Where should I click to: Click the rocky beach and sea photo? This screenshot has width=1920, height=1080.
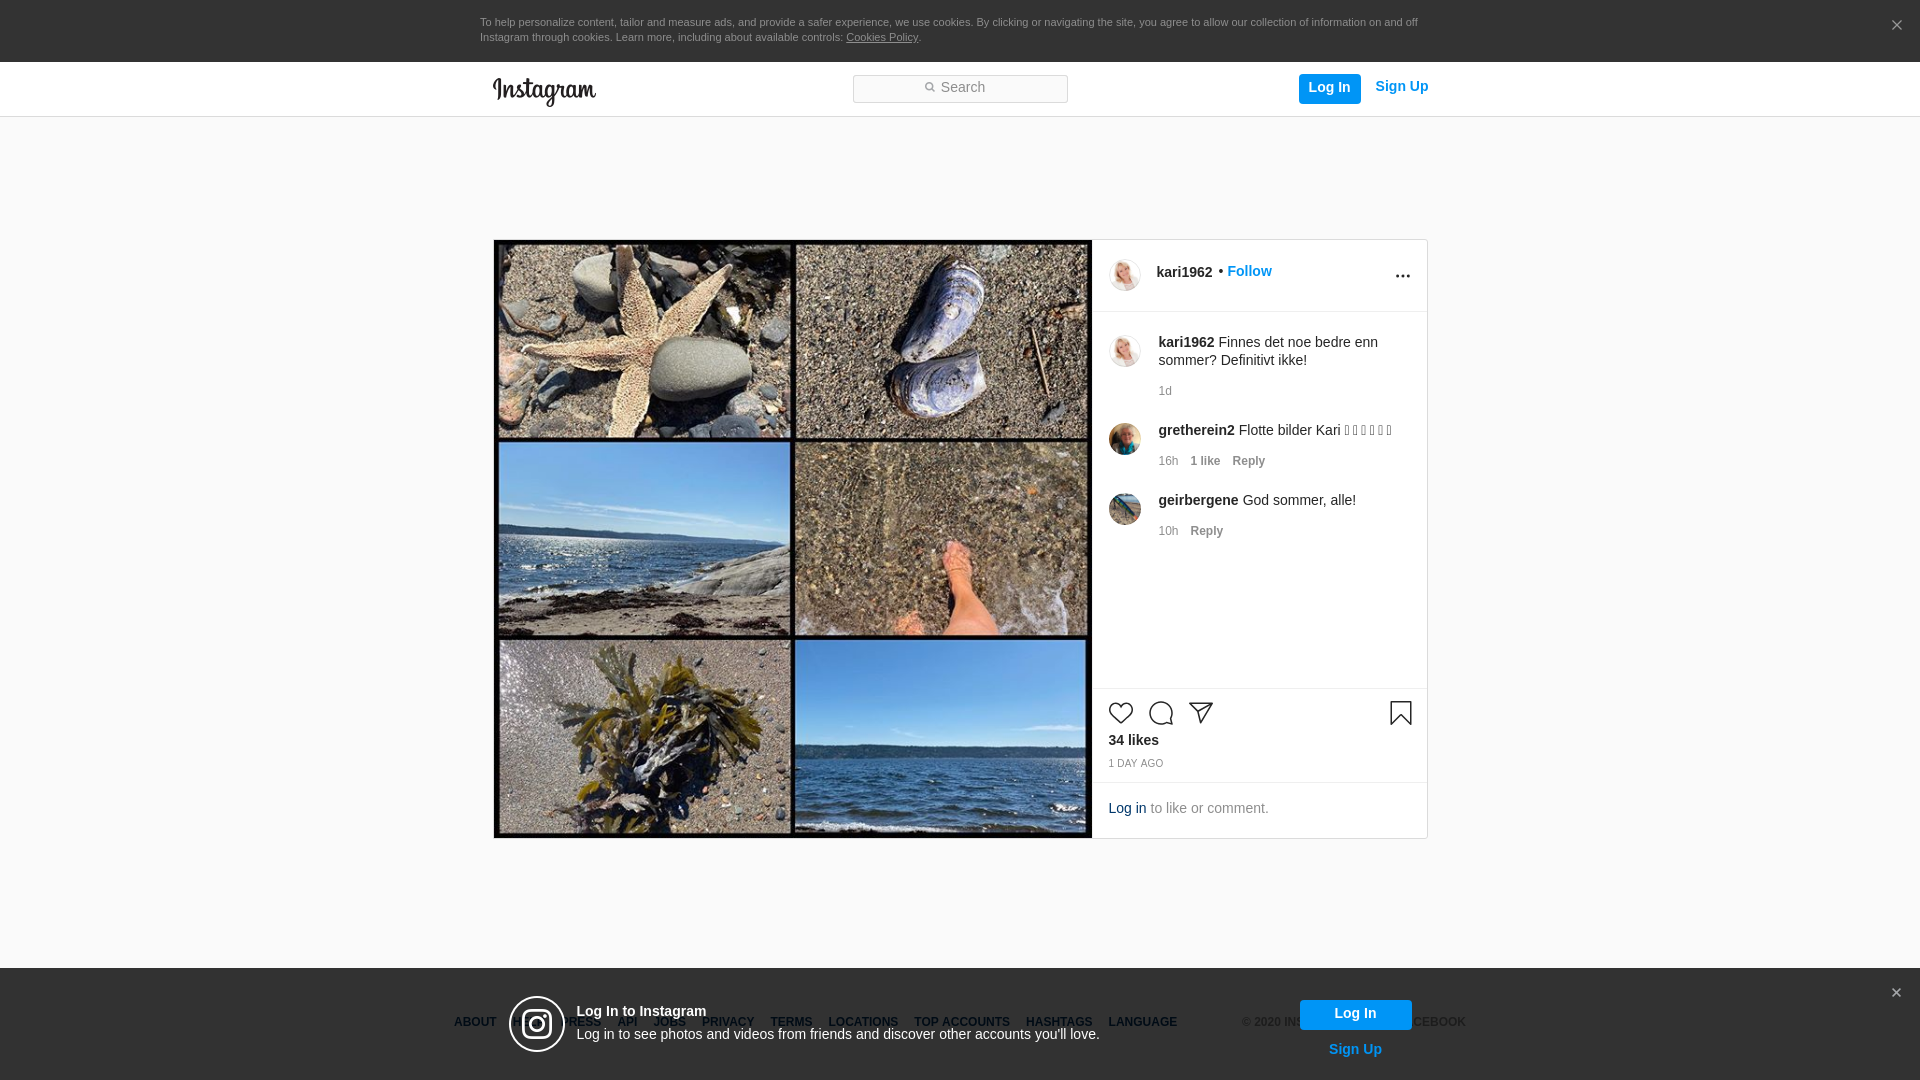click(x=644, y=539)
